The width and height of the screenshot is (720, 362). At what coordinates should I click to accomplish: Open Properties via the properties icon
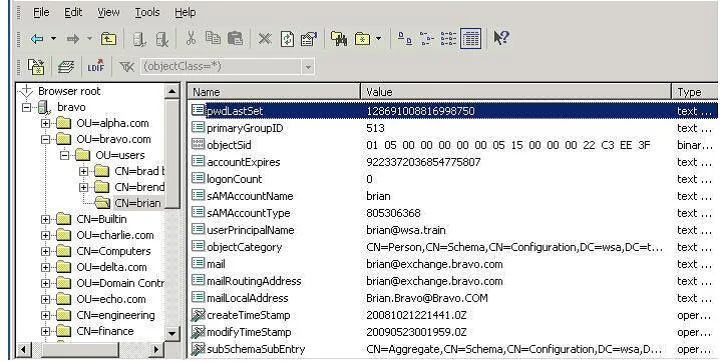point(309,39)
